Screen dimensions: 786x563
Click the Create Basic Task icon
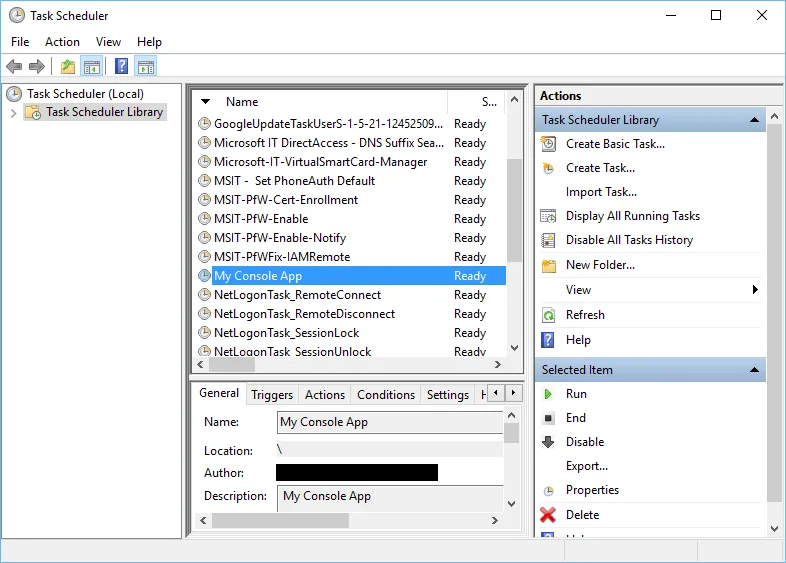[x=548, y=144]
